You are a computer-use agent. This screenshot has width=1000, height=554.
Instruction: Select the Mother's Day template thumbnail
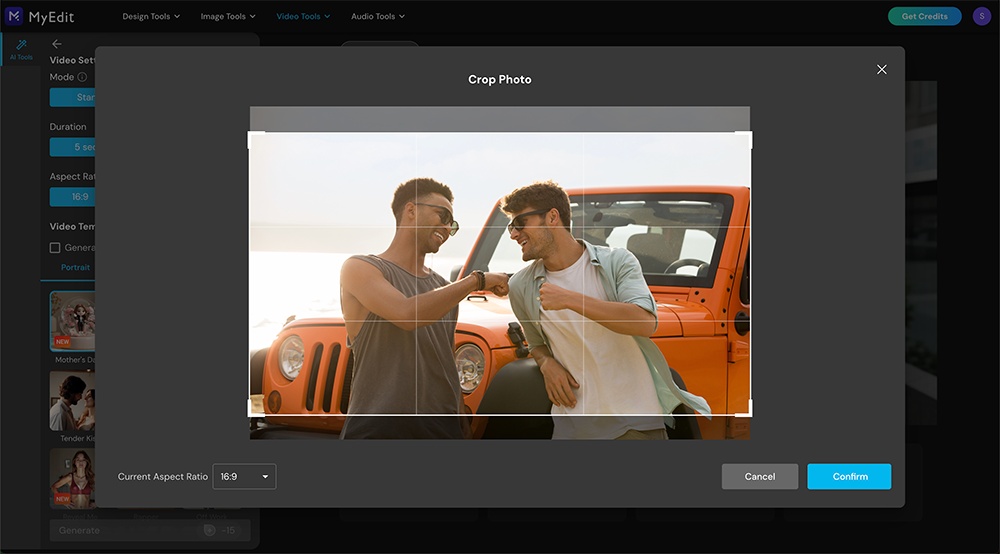(x=73, y=321)
